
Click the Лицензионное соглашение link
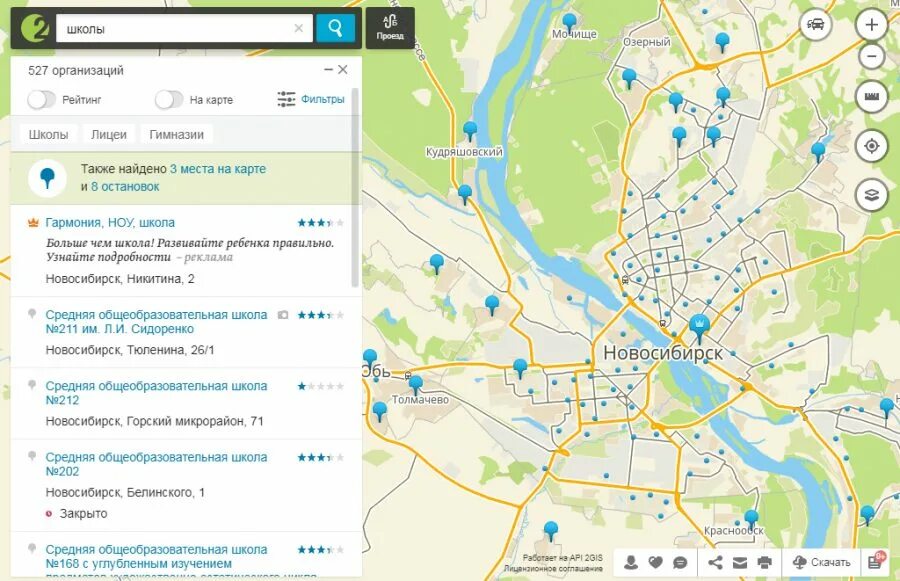pos(553,568)
